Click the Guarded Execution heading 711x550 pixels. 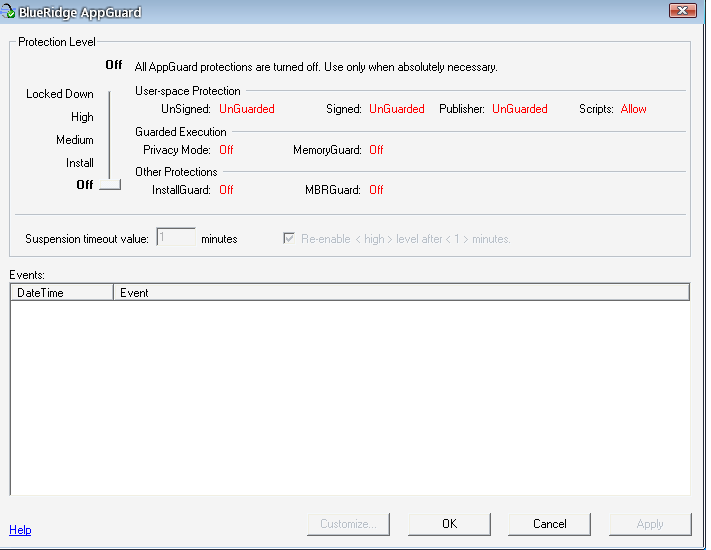[180, 131]
